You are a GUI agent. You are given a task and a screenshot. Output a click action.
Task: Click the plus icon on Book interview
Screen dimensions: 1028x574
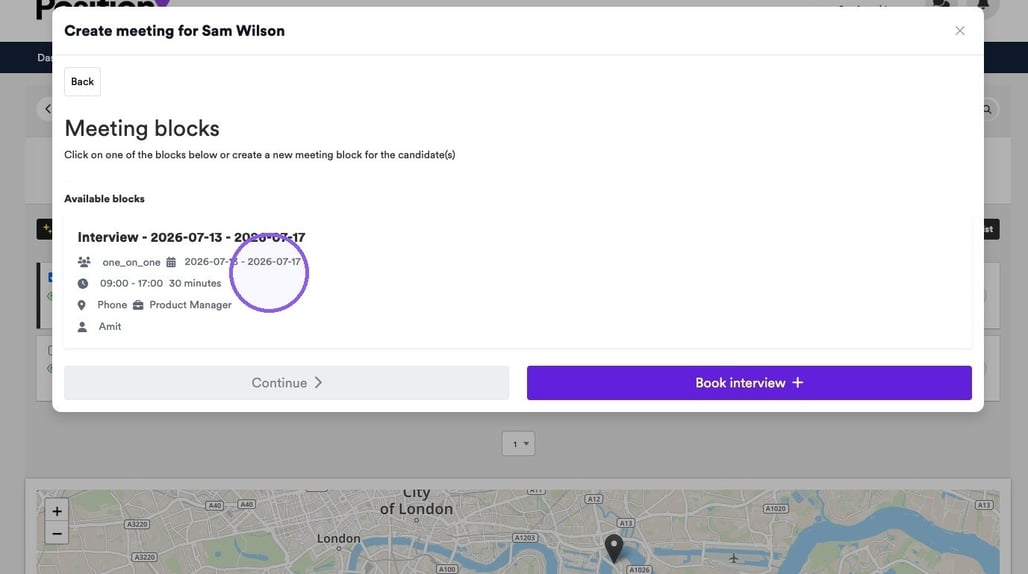click(x=797, y=382)
